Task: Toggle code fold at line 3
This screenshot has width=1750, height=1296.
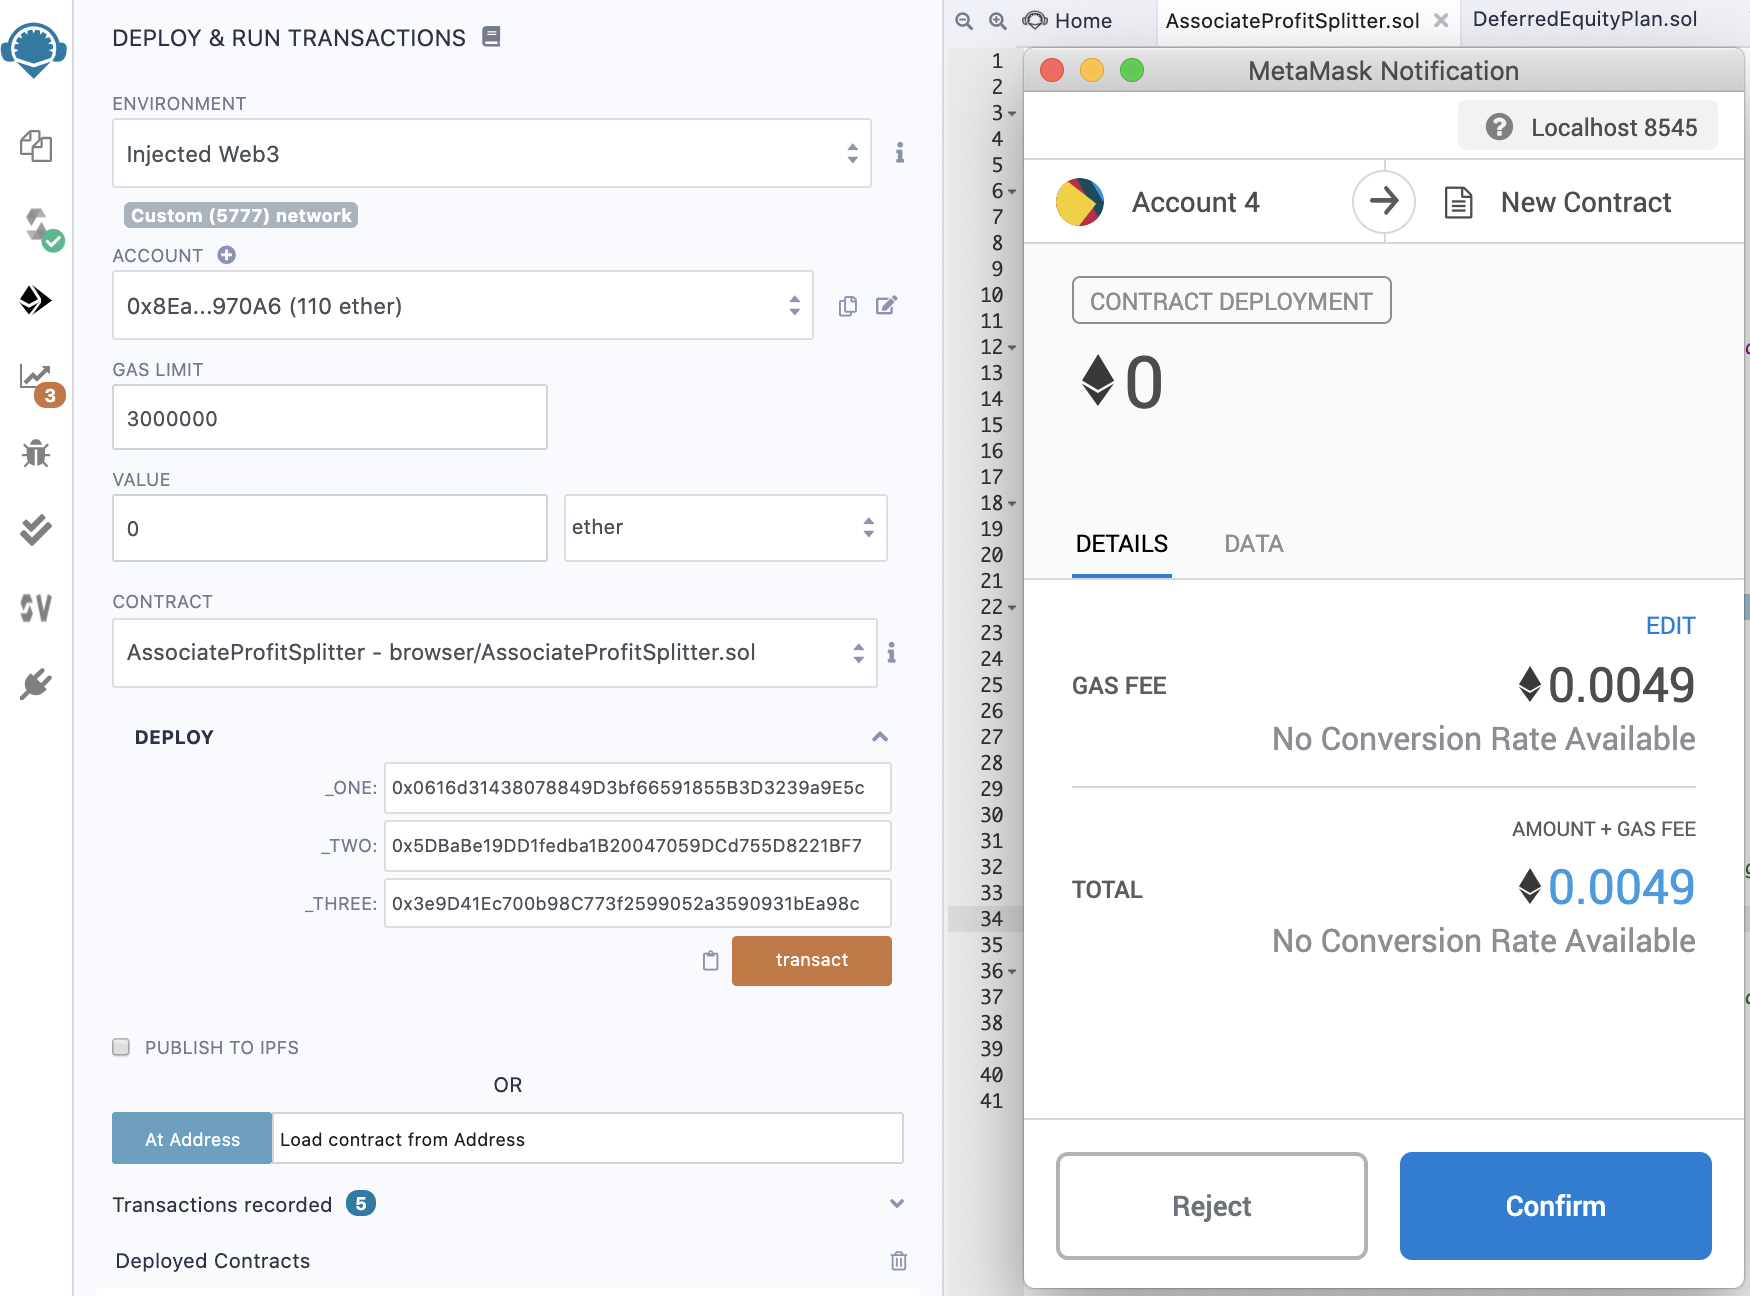Action: click(1012, 113)
